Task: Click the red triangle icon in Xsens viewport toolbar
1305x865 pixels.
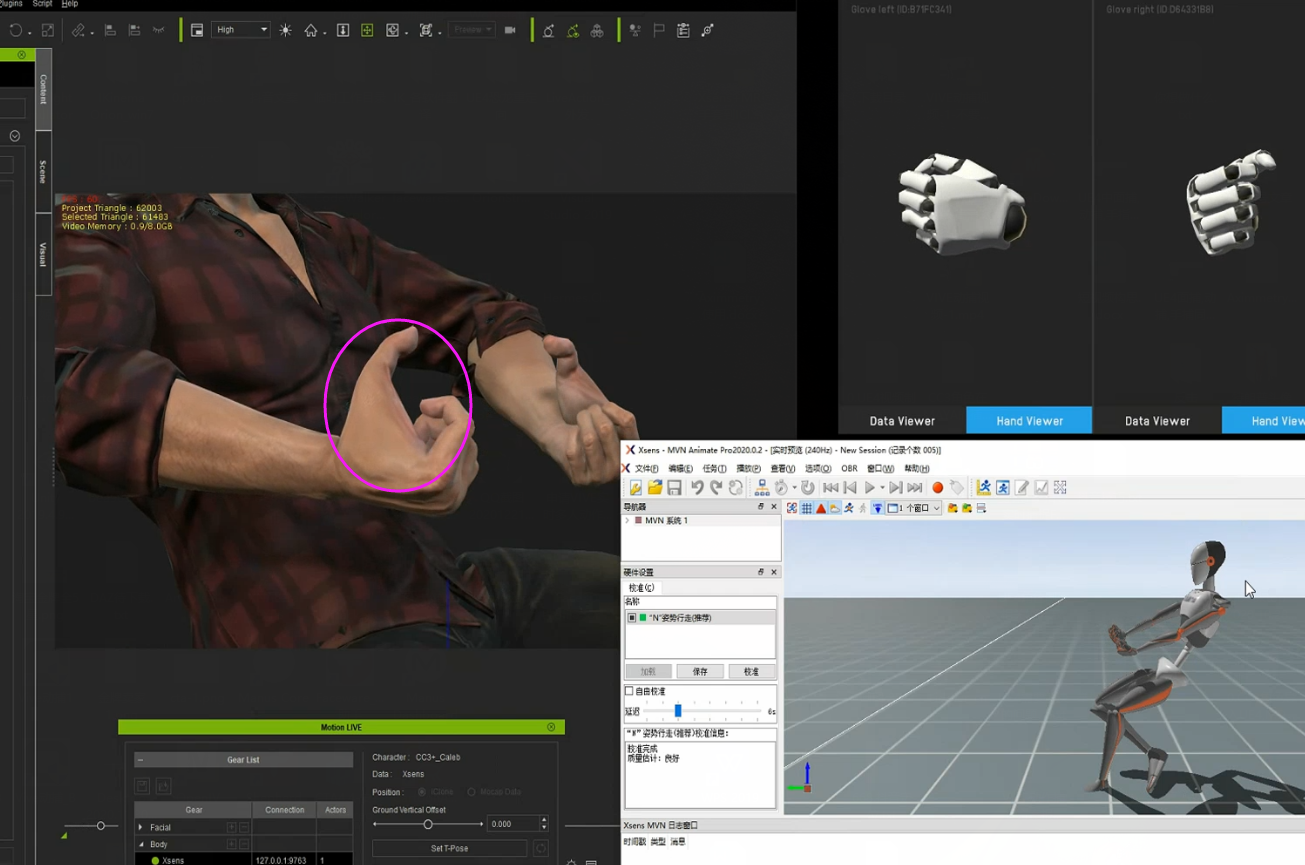Action: pos(821,508)
